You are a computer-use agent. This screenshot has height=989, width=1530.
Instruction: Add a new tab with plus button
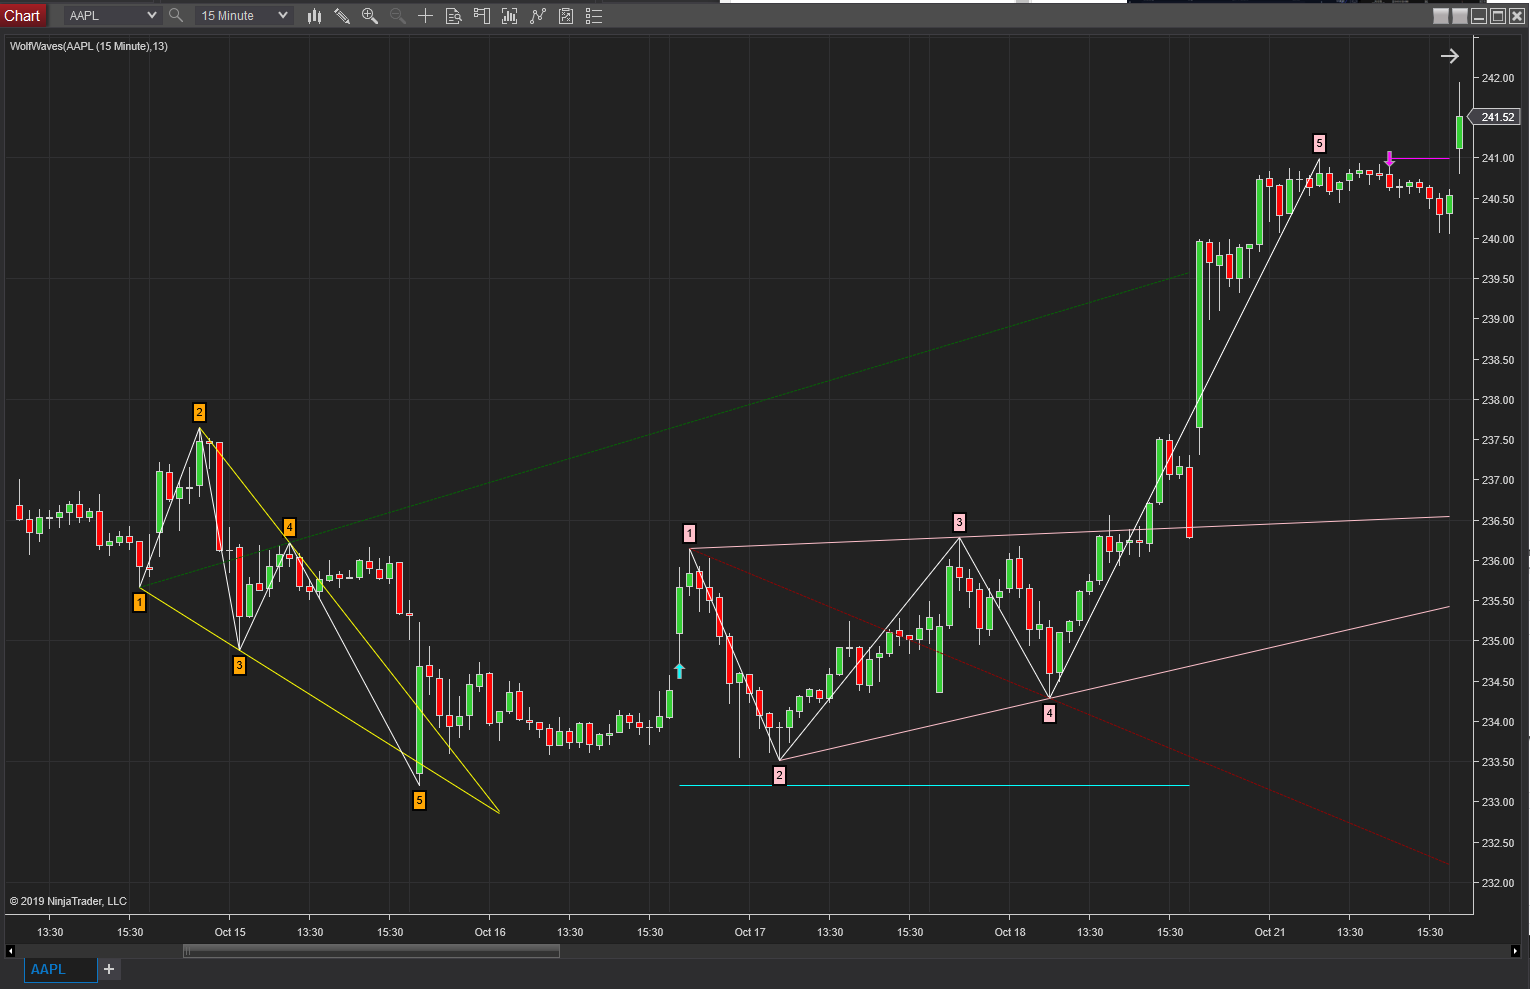coord(109,969)
